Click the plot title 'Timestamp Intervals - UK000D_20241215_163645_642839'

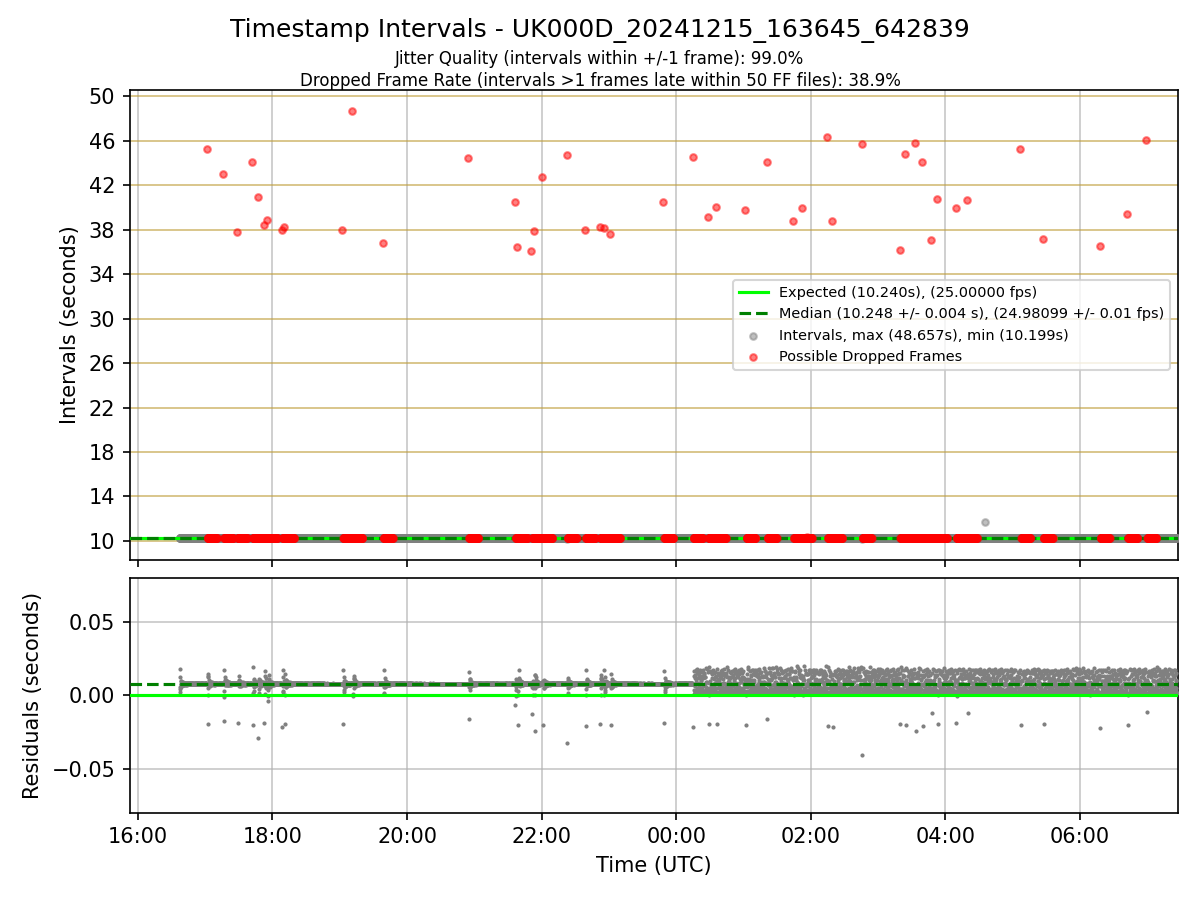(x=600, y=29)
